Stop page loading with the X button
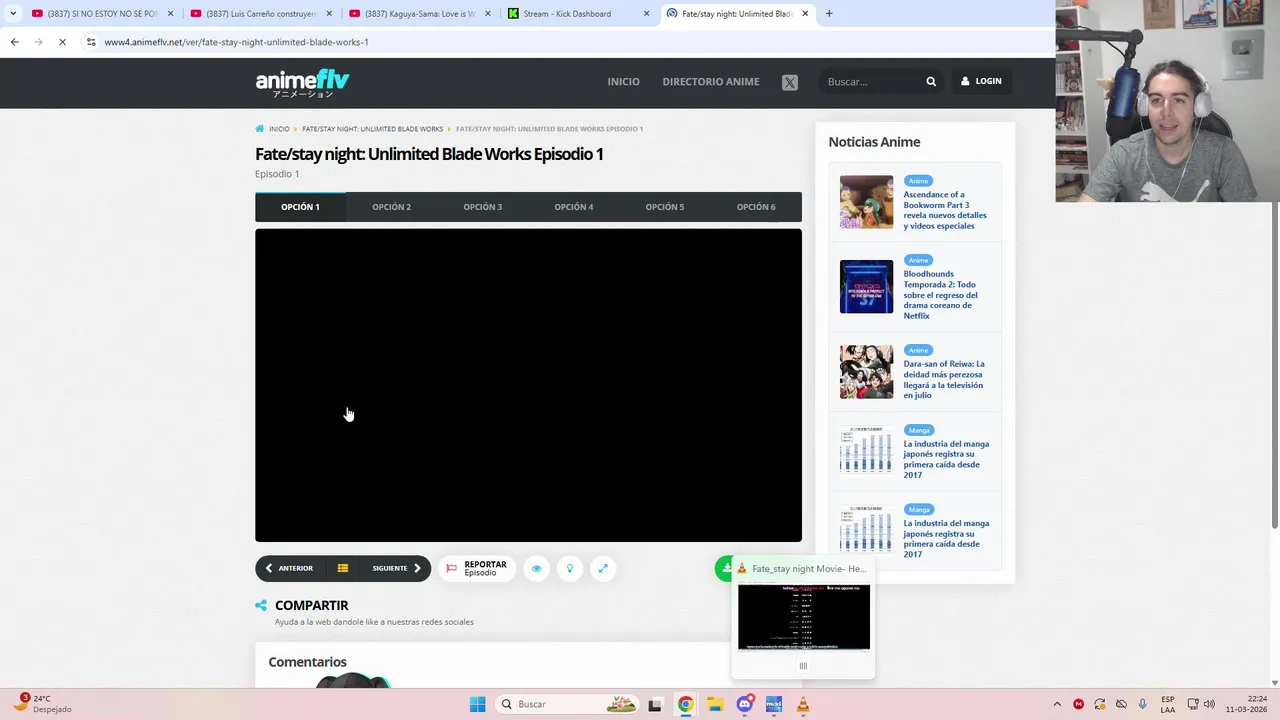The height and width of the screenshot is (720, 1280). pos(62,42)
